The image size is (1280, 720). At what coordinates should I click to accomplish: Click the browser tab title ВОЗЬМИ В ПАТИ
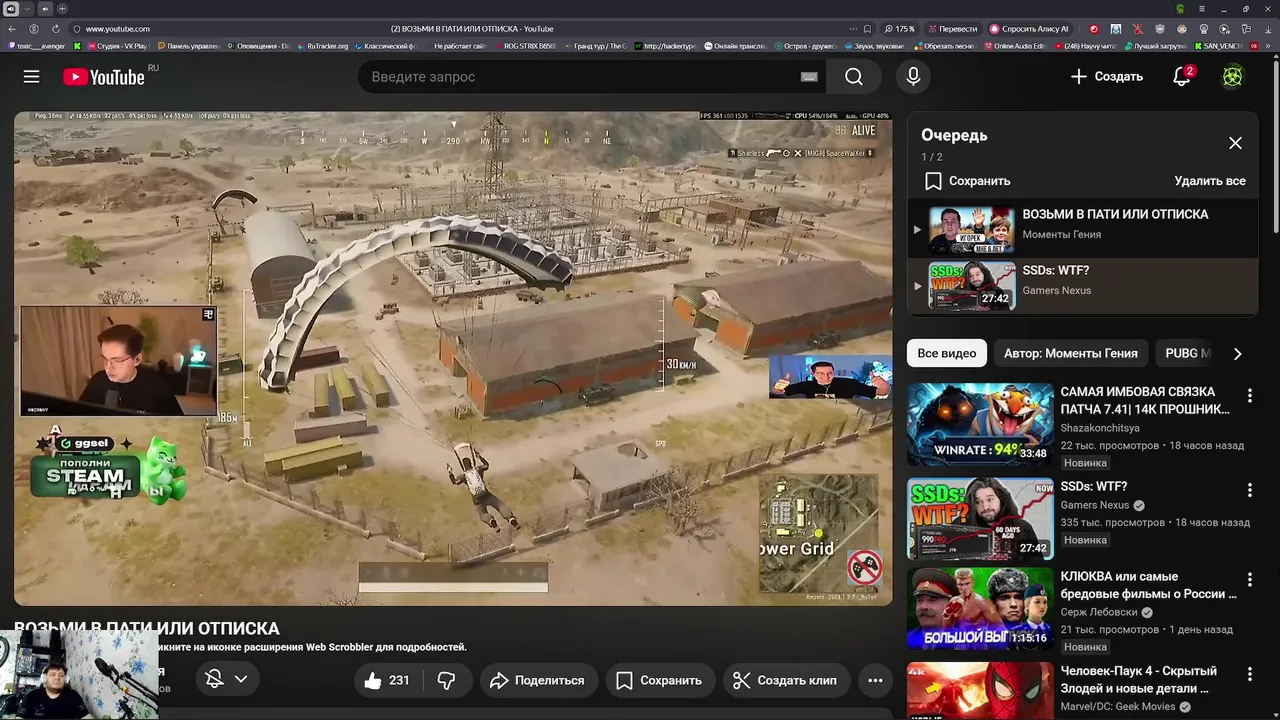pos(472,29)
